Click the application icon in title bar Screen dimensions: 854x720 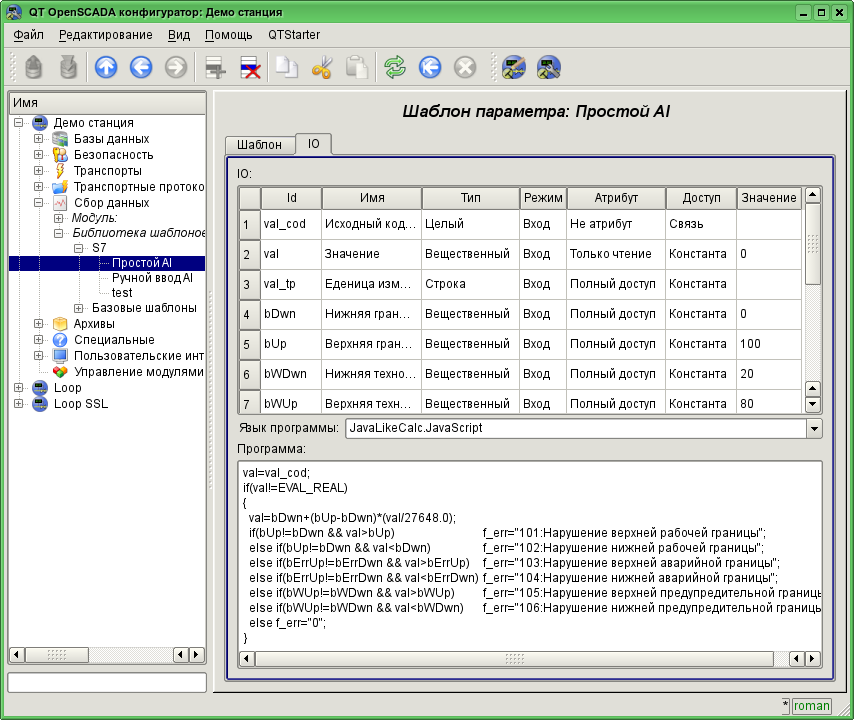(14, 12)
